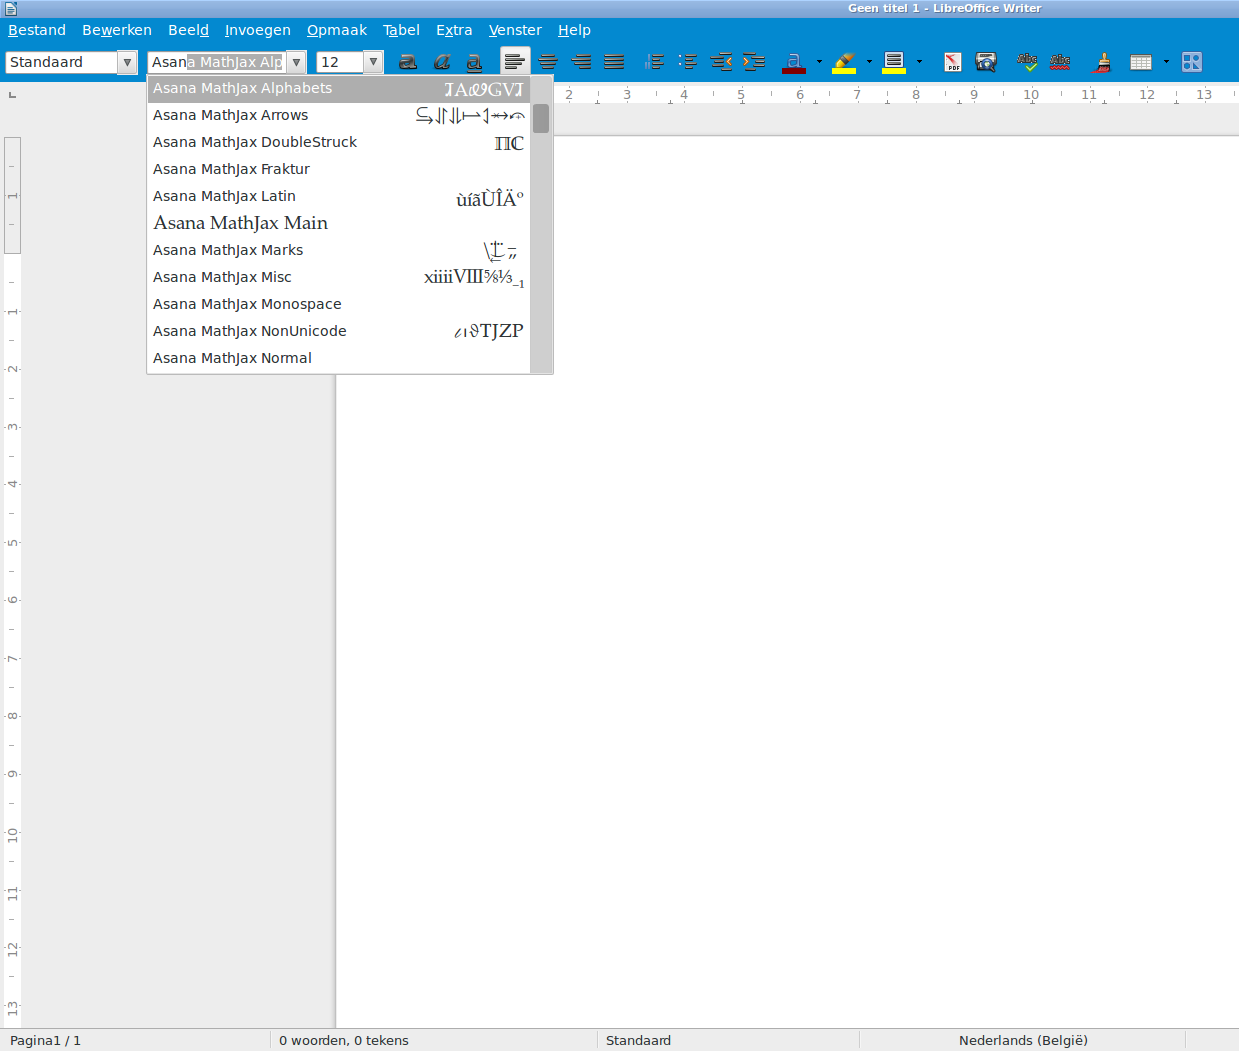The image size is (1239, 1051).
Task: Open font color dropdown arrow
Action: pos(819,62)
